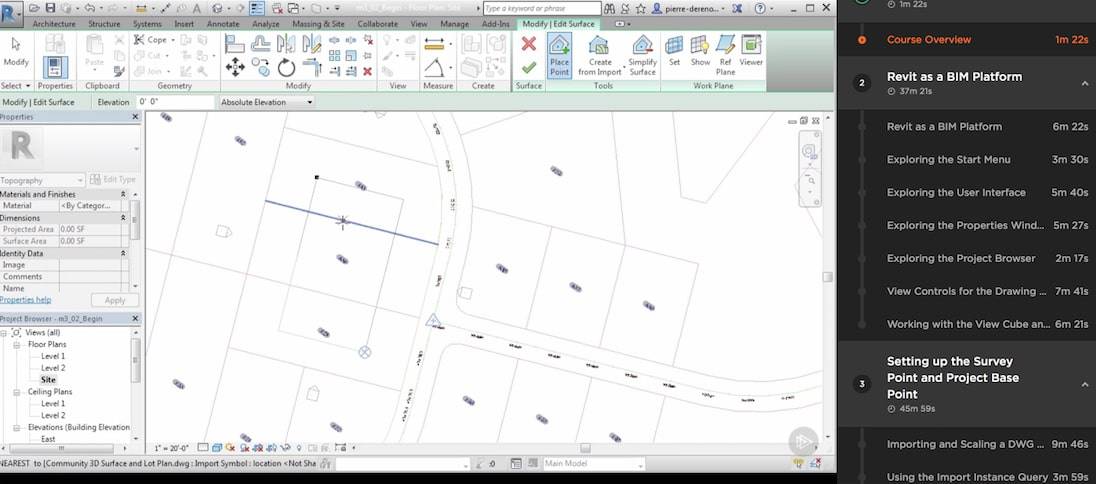
Task: Collapse the Ceiling Plans tree node
Action: click(x=16, y=392)
